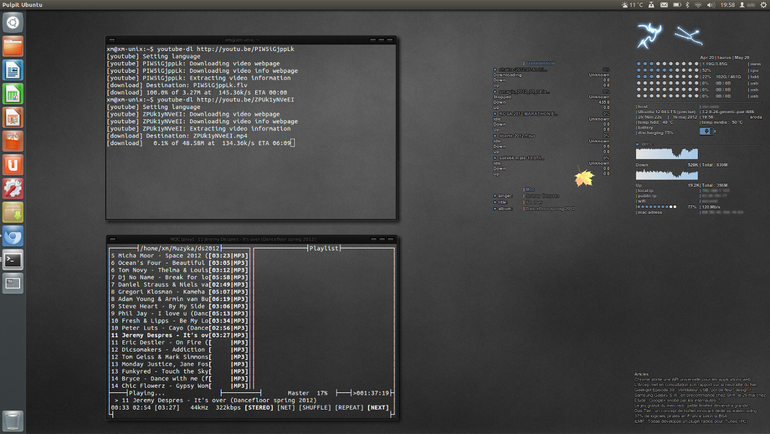
Task: Open the Files manager from the launcher
Action: [13, 47]
